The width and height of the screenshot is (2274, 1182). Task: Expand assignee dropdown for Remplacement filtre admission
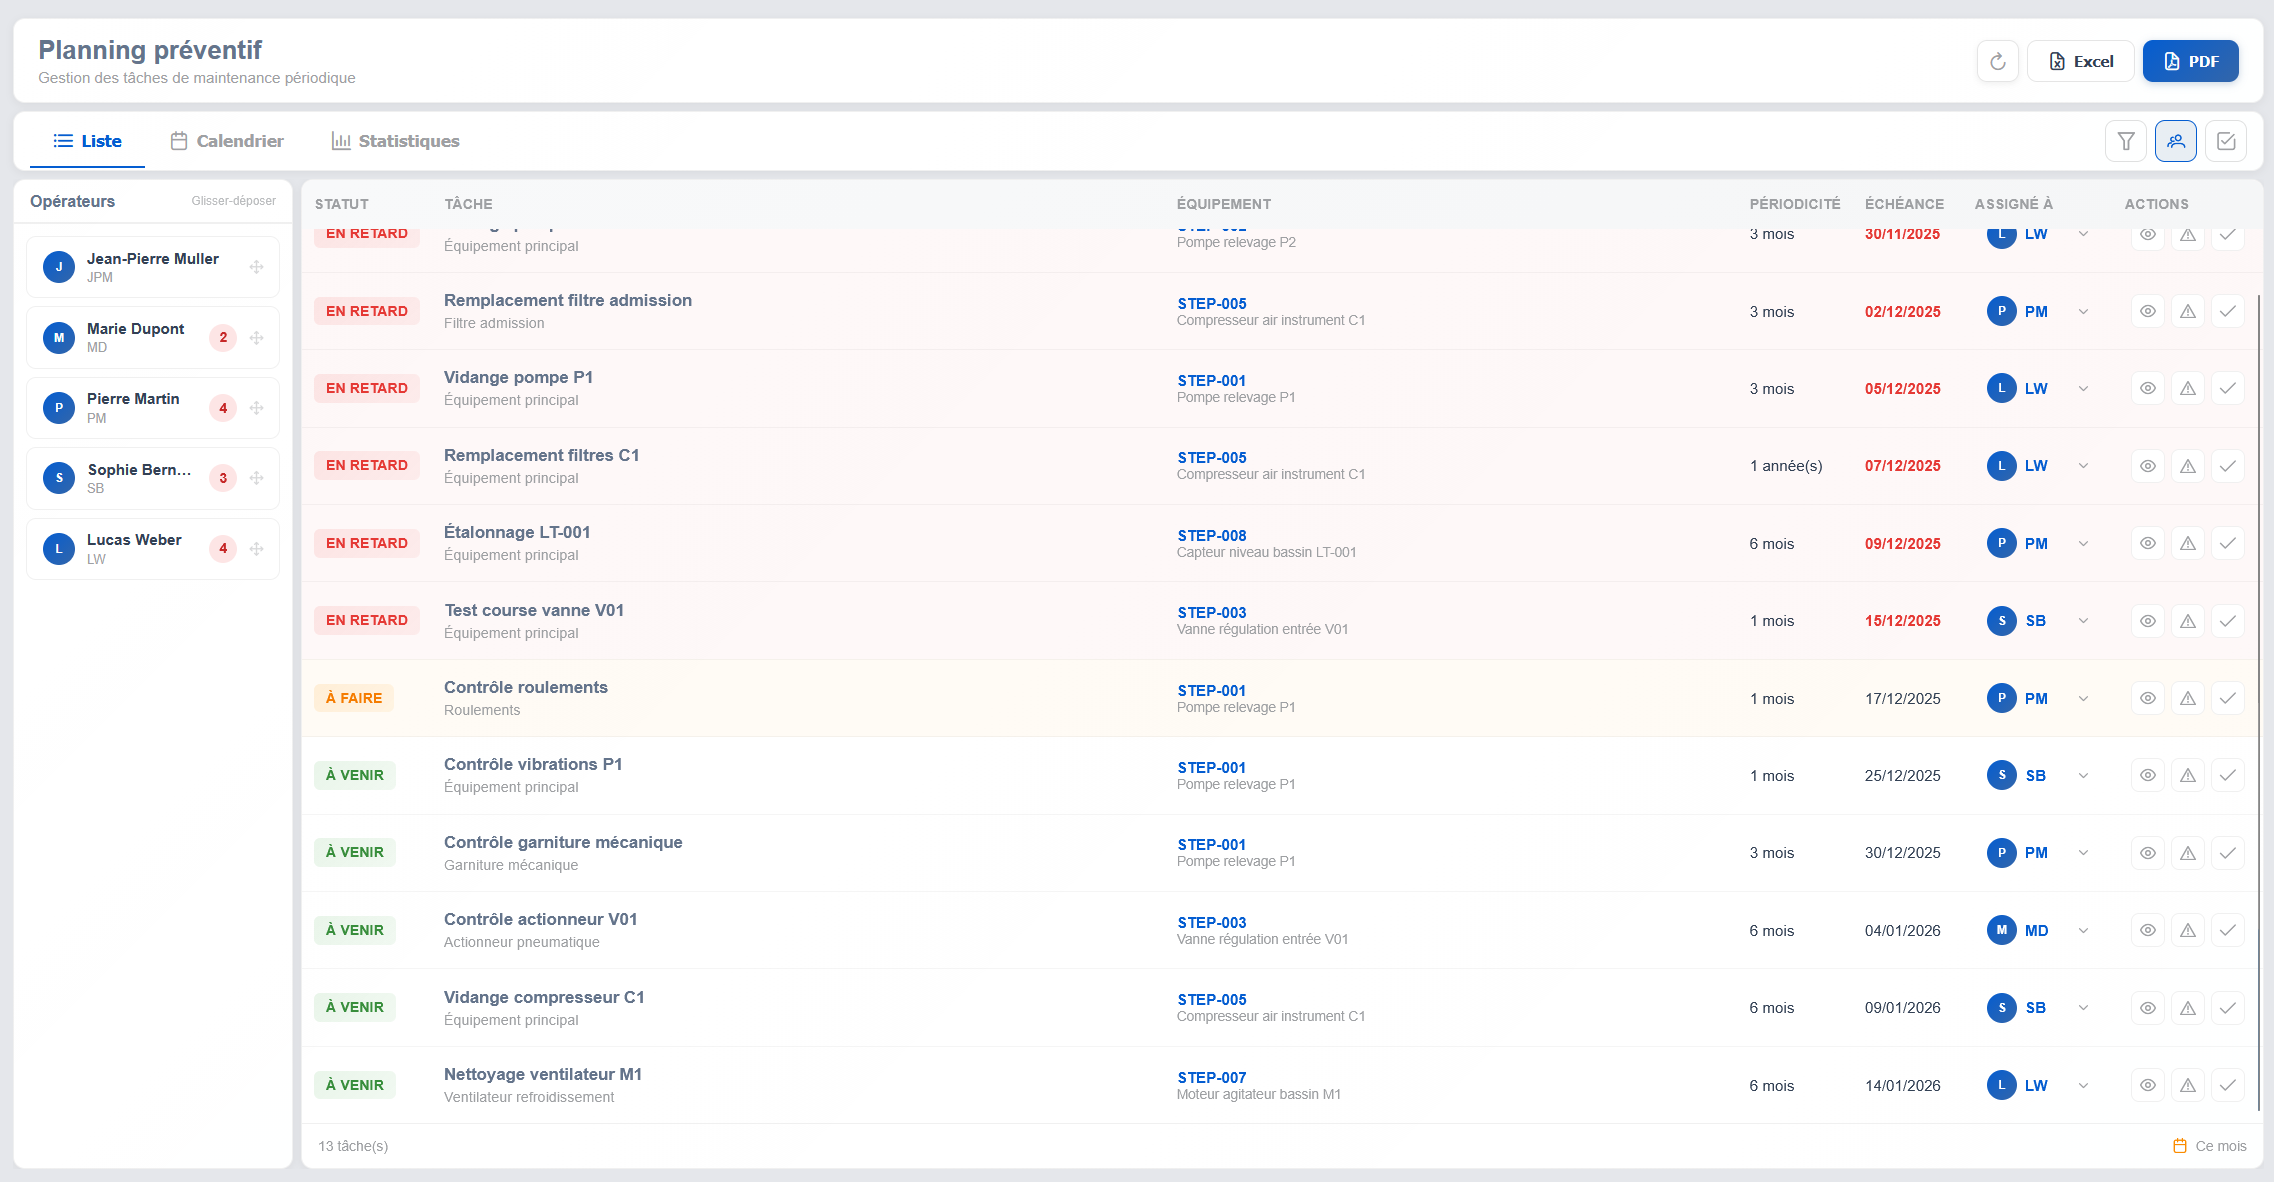tap(2083, 312)
